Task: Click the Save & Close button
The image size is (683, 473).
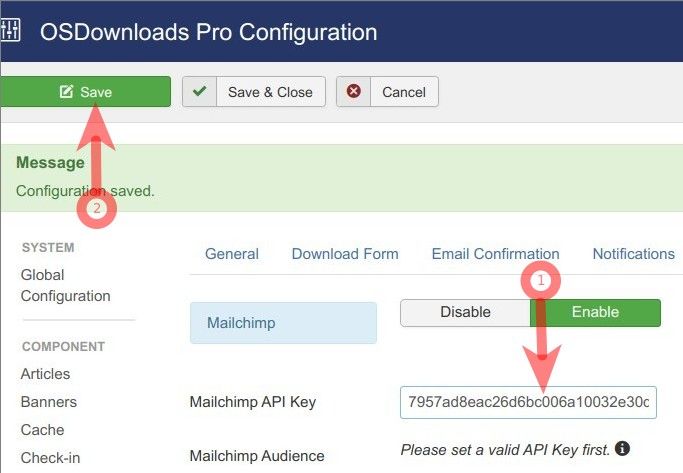Action: tap(253, 92)
